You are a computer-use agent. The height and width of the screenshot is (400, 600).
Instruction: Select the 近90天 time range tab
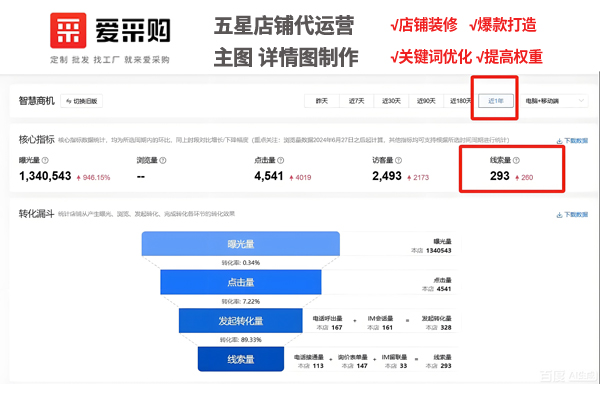click(x=426, y=101)
